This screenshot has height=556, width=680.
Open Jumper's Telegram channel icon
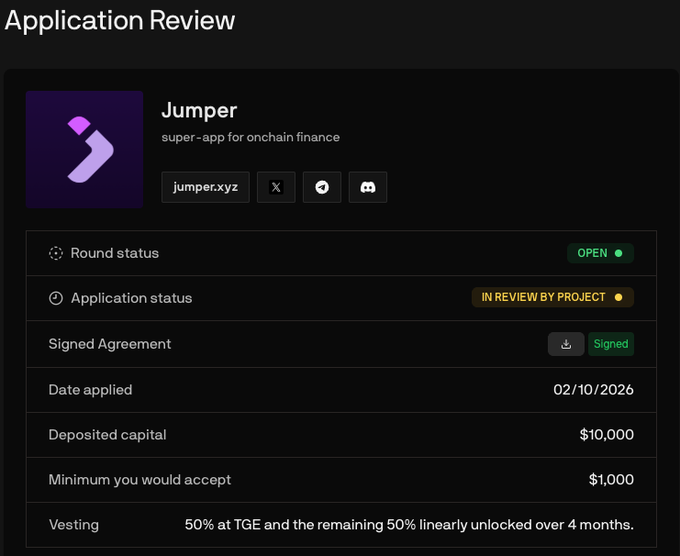(x=322, y=187)
